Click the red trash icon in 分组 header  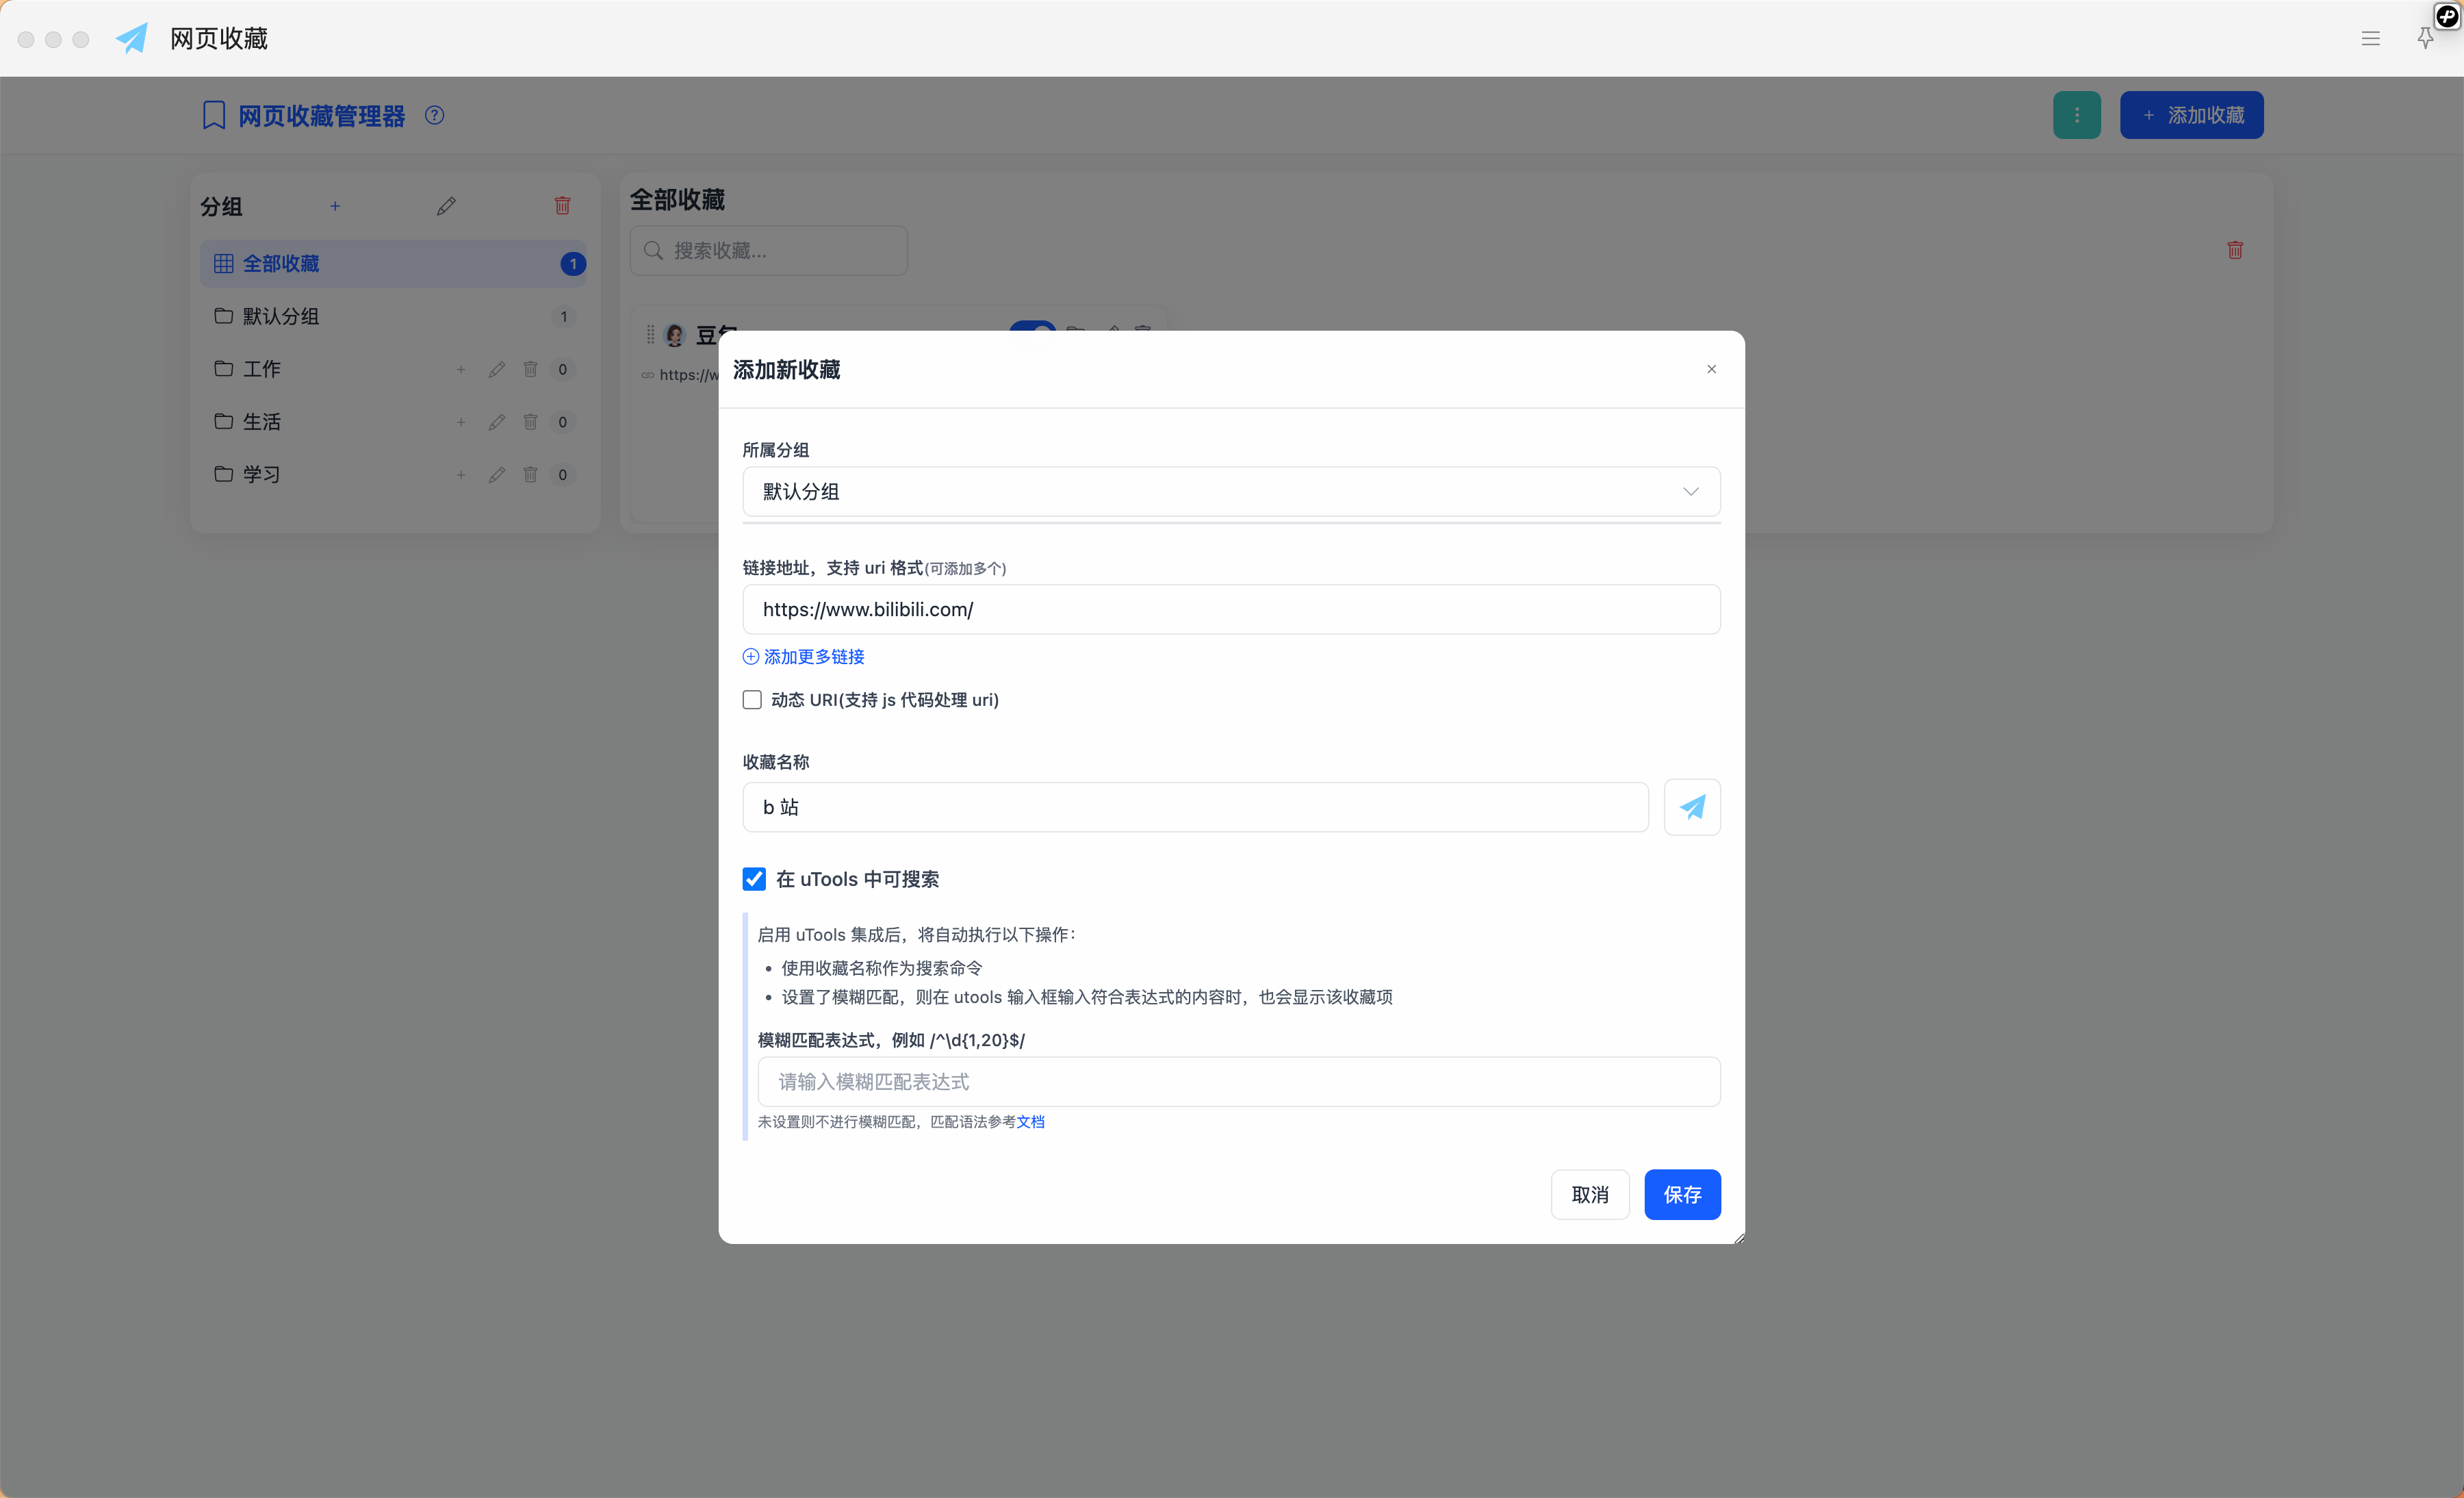(x=563, y=205)
